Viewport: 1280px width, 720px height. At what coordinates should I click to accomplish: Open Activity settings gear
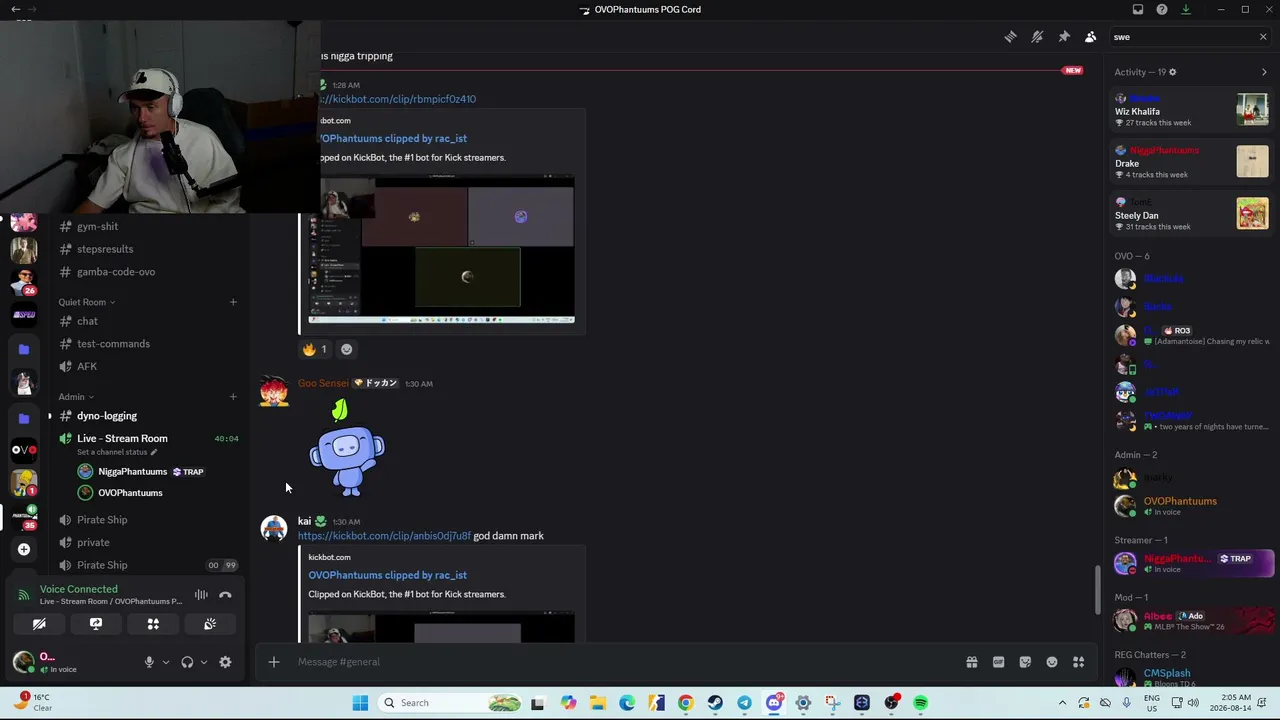(x=1173, y=72)
